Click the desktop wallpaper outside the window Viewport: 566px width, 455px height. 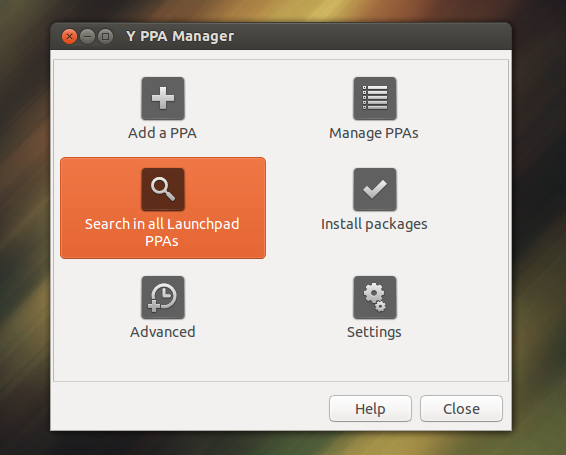point(538,217)
